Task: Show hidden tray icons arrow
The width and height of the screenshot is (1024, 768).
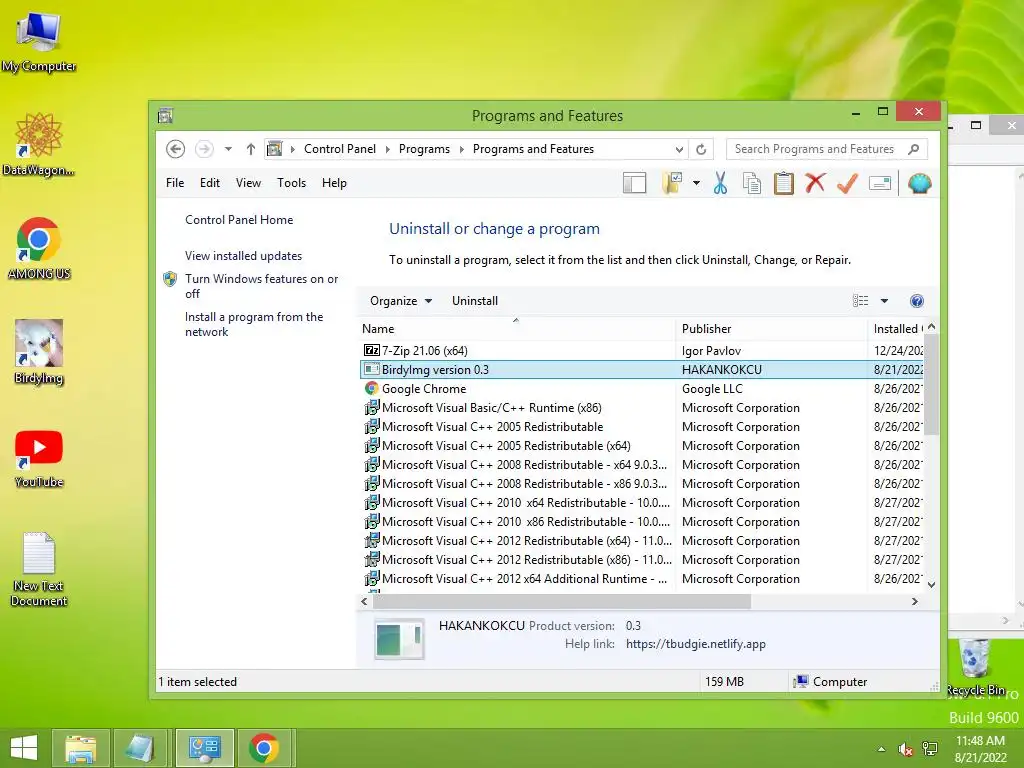Action: pos(882,749)
